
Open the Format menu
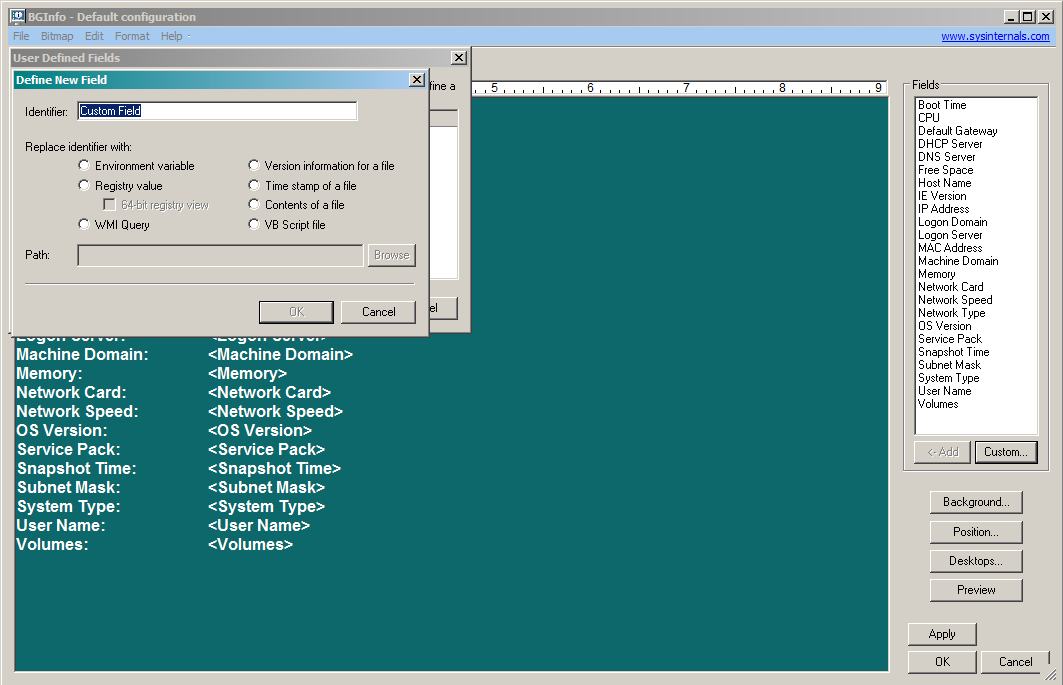131,35
